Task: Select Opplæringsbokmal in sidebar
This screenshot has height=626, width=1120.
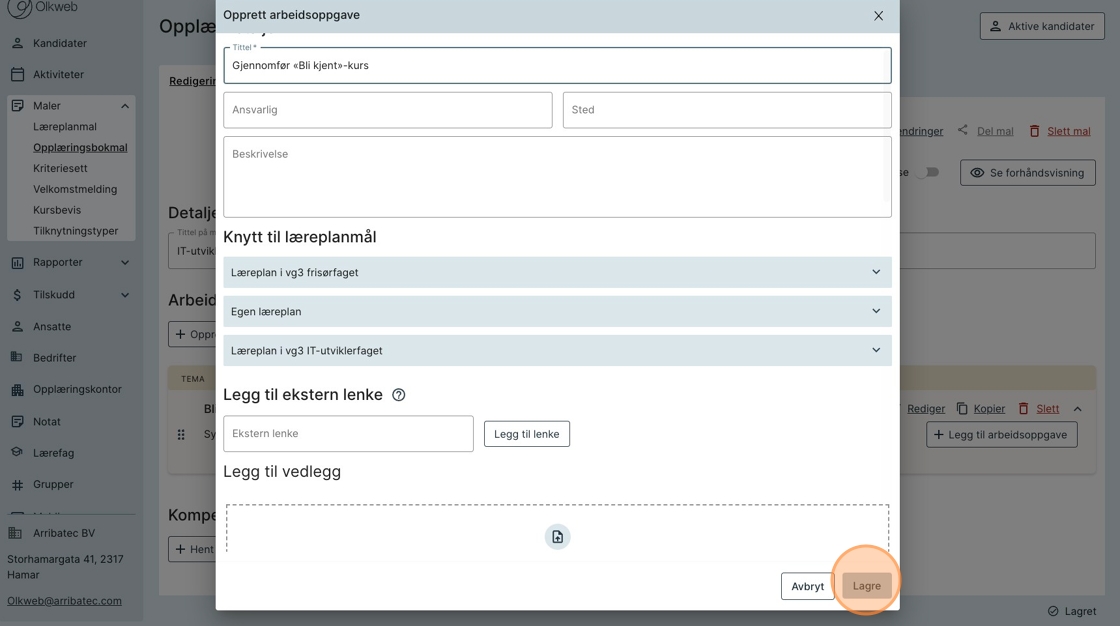Action: [80, 147]
